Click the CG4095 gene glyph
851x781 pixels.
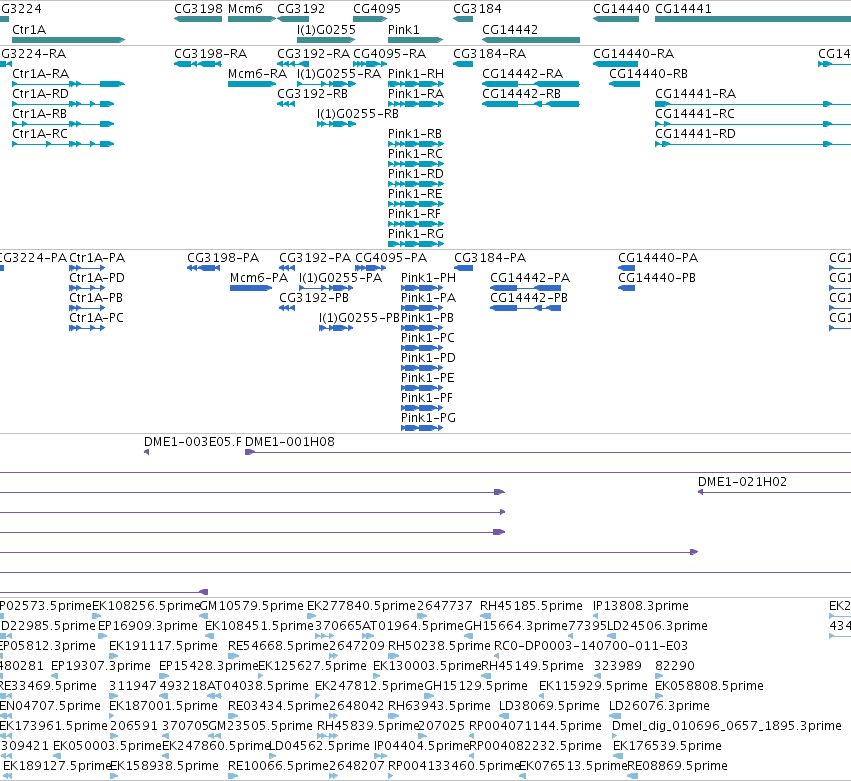coord(370,19)
